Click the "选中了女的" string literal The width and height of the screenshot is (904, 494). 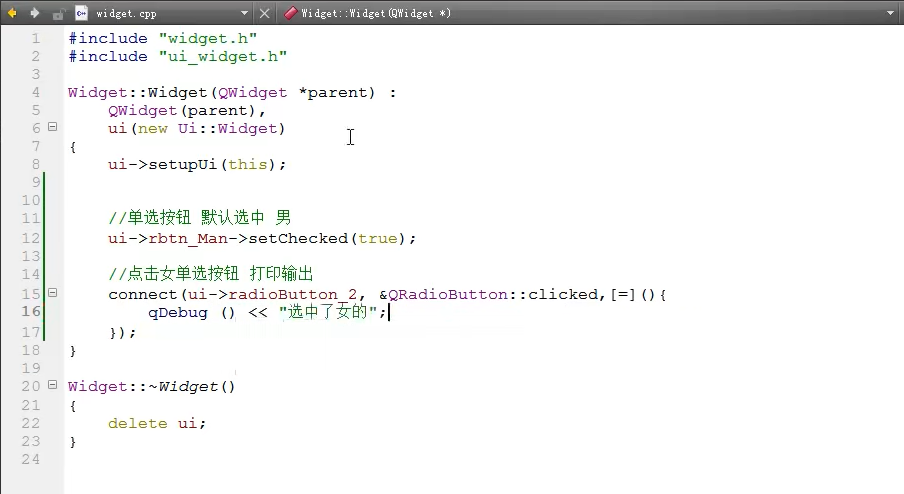pos(327,312)
